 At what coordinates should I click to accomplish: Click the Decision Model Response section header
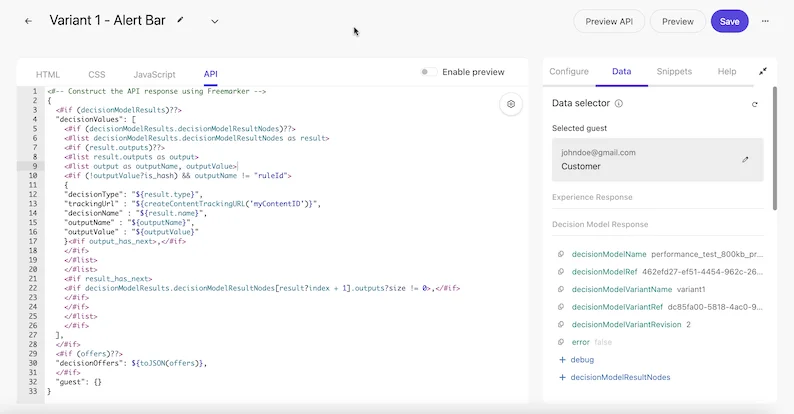[x=600, y=224]
